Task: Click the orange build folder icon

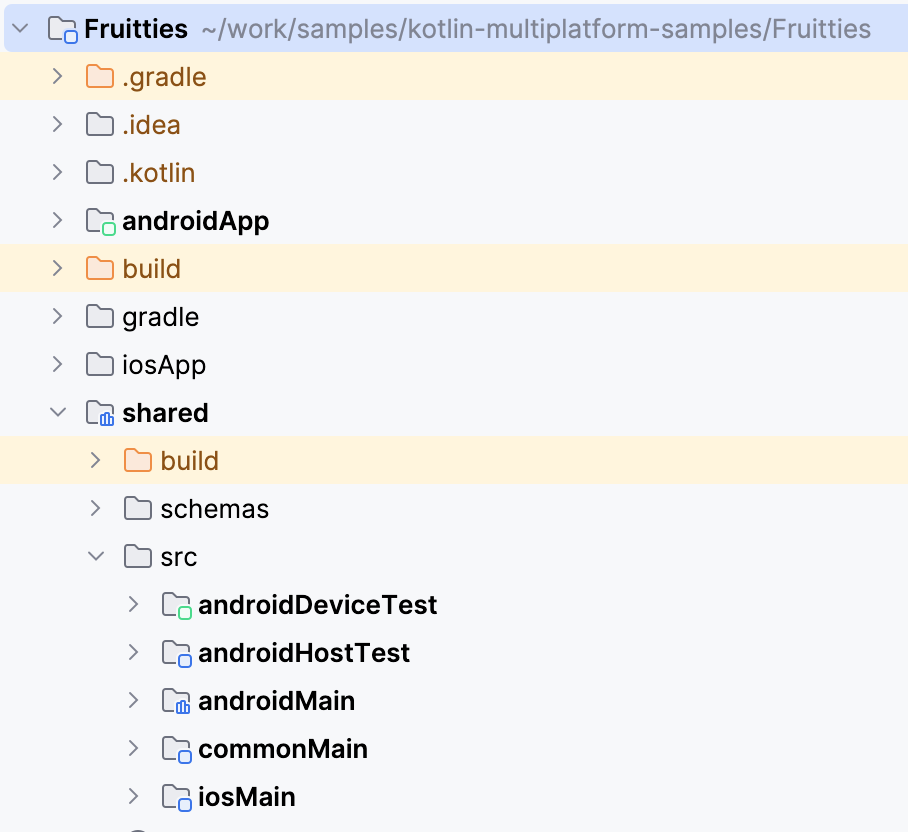Action: pos(100,268)
